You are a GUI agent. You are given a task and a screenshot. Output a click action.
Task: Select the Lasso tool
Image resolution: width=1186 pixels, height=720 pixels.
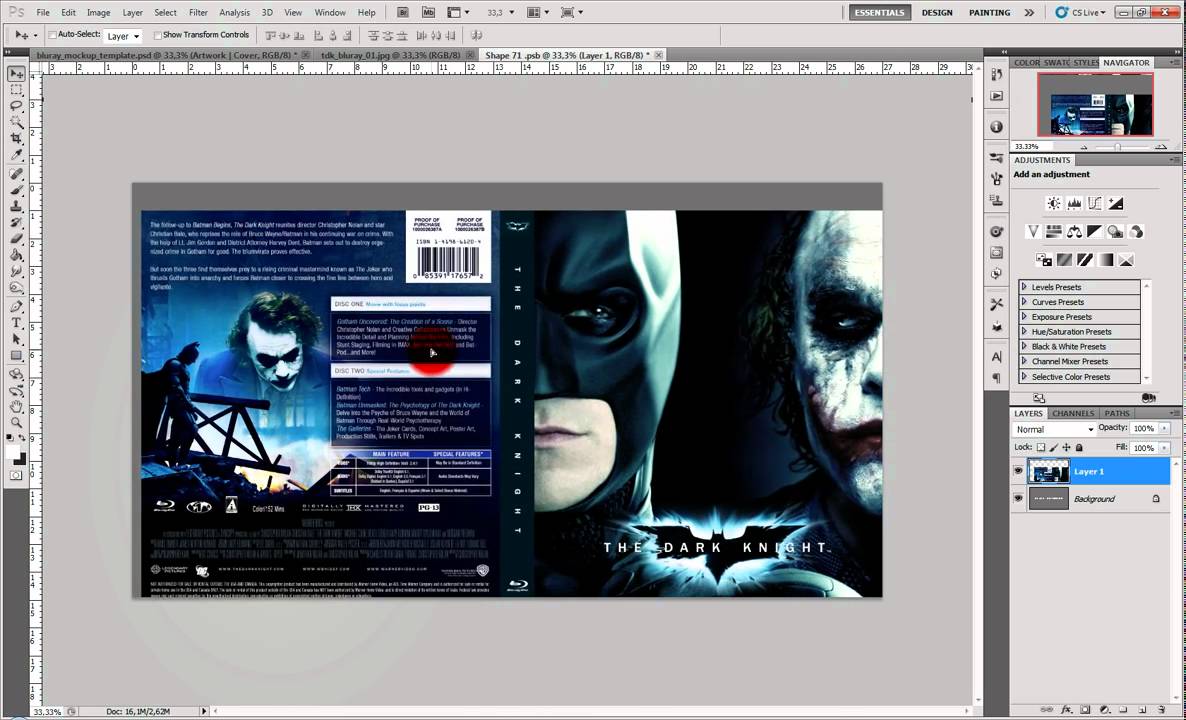coord(16,106)
